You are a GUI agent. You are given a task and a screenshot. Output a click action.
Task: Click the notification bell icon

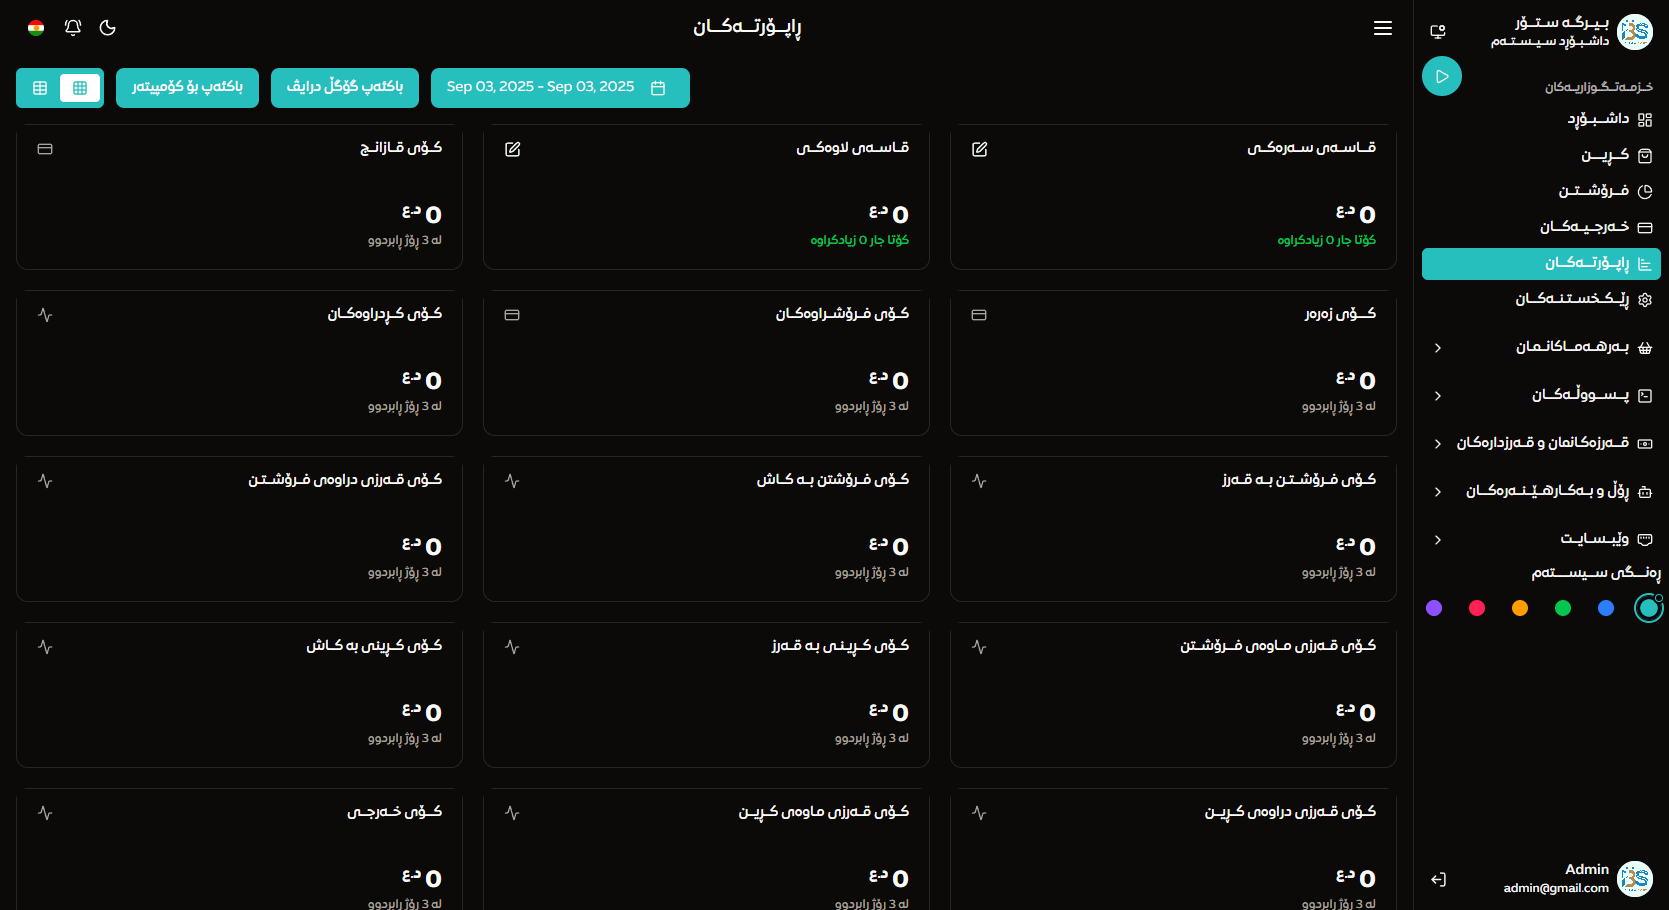coord(73,28)
